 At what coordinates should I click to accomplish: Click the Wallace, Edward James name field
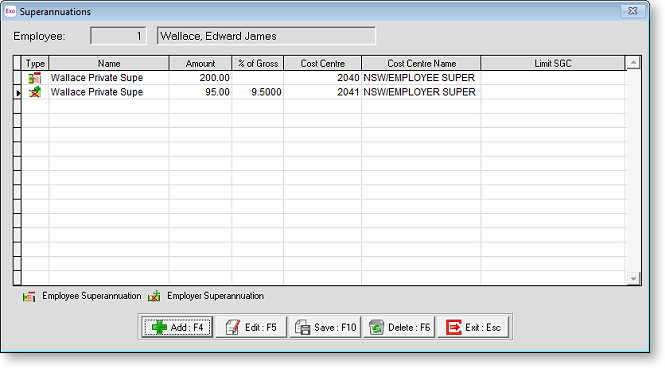[x=266, y=36]
